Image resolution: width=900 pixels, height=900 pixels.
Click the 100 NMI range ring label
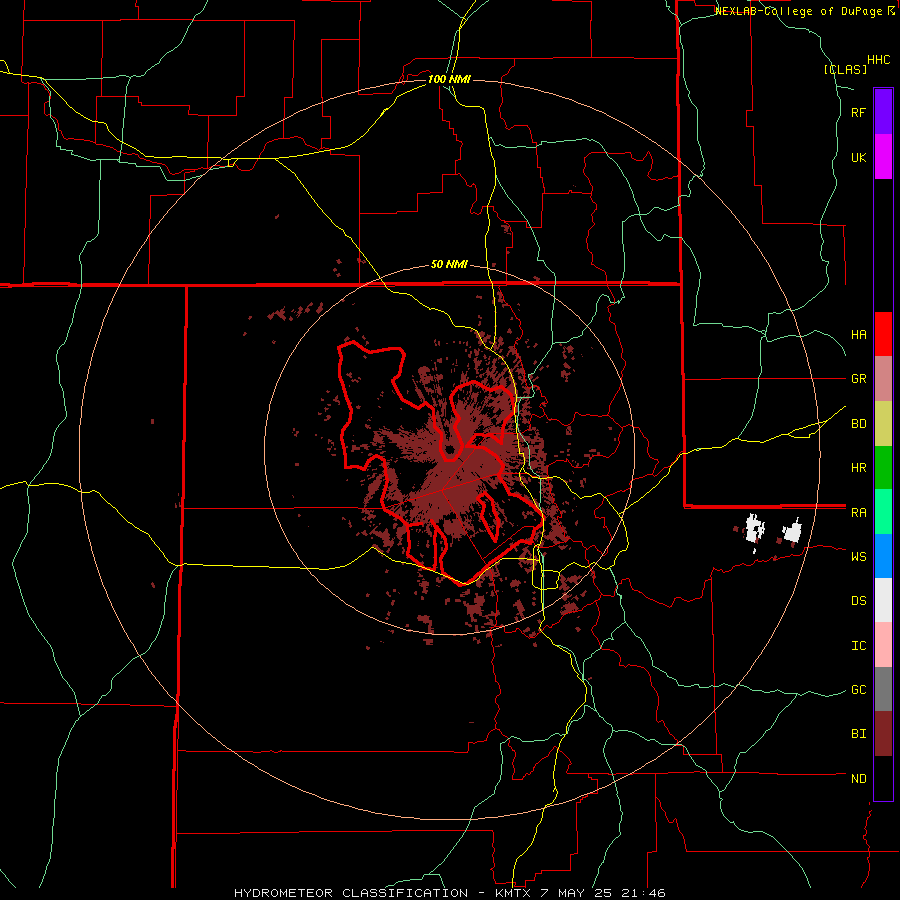pyautogui.click(x=449, y=79)
